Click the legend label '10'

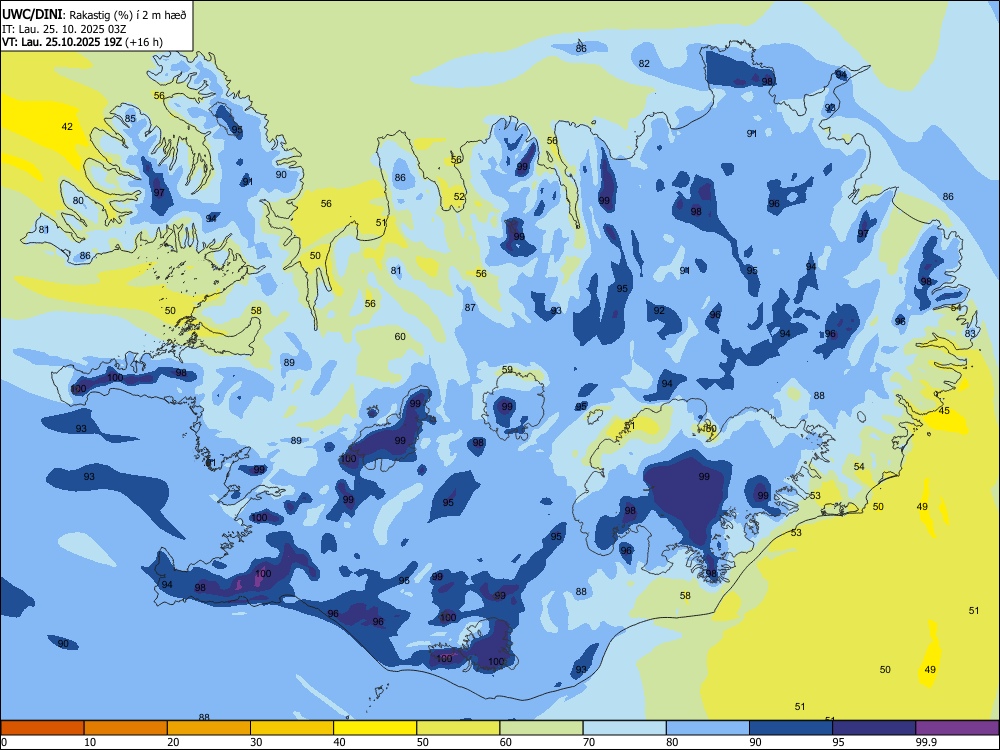point(90,742)
